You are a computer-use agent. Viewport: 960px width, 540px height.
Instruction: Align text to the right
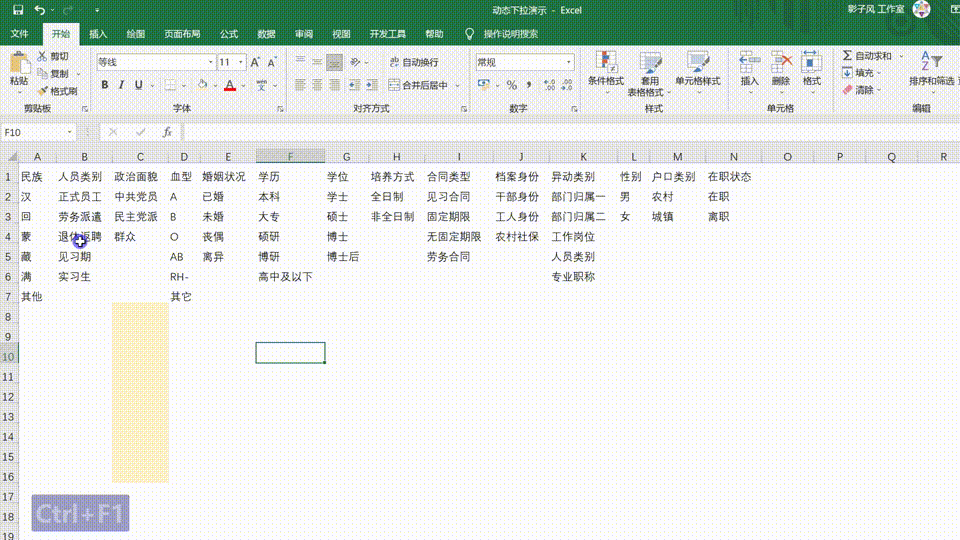334,85
